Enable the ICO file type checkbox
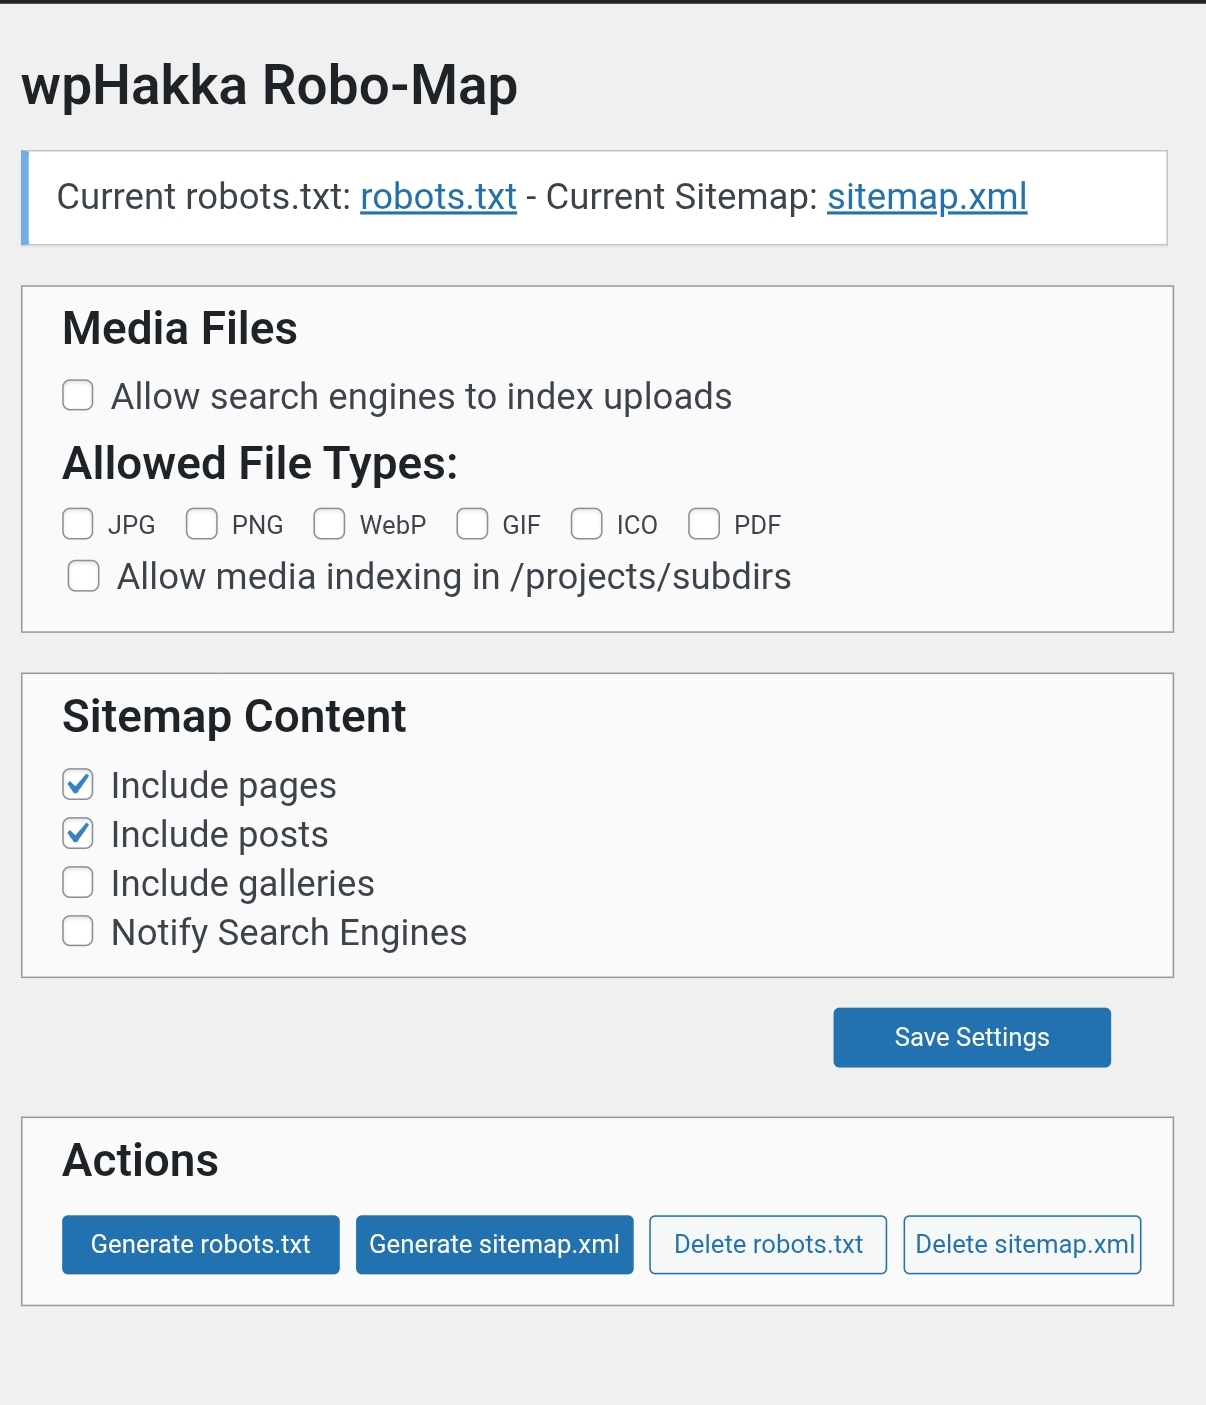 pyautogui.click(x=586, y=523)
